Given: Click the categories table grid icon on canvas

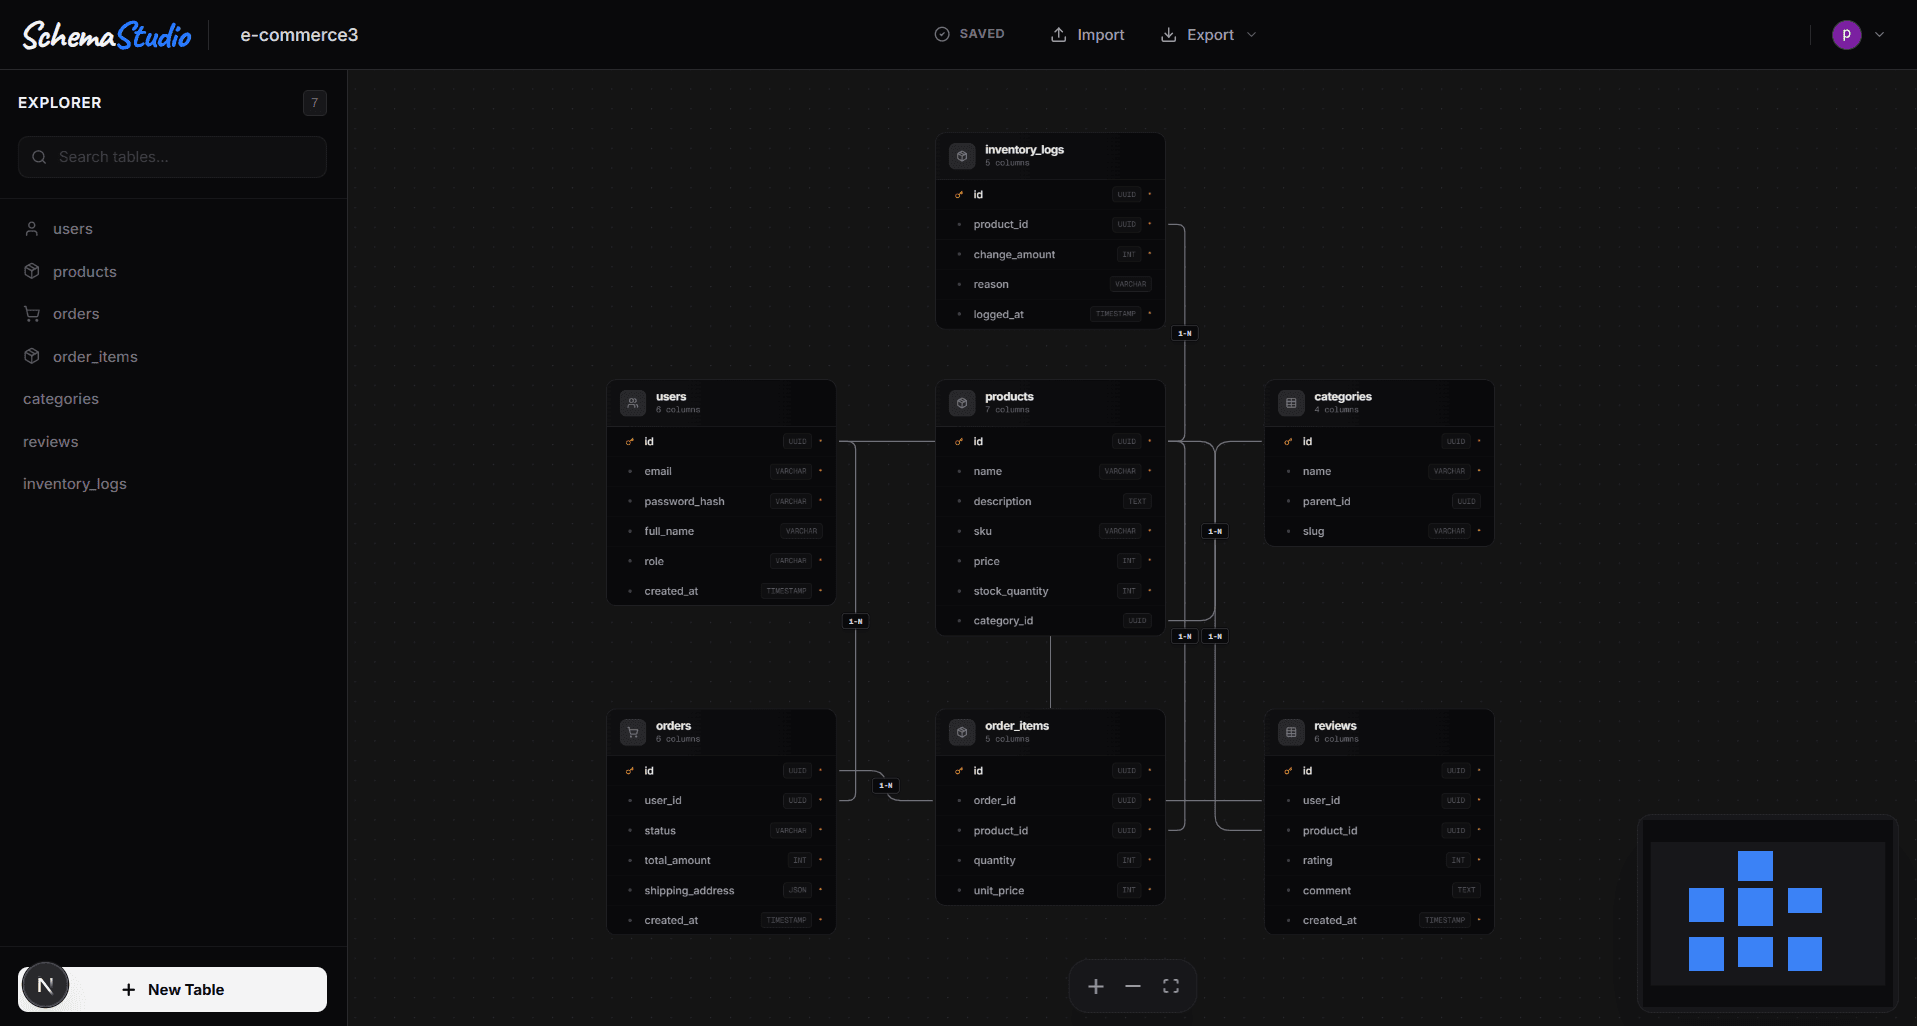Looking at the screenshot, I should pyautogui.click(x=1290, y=403).
